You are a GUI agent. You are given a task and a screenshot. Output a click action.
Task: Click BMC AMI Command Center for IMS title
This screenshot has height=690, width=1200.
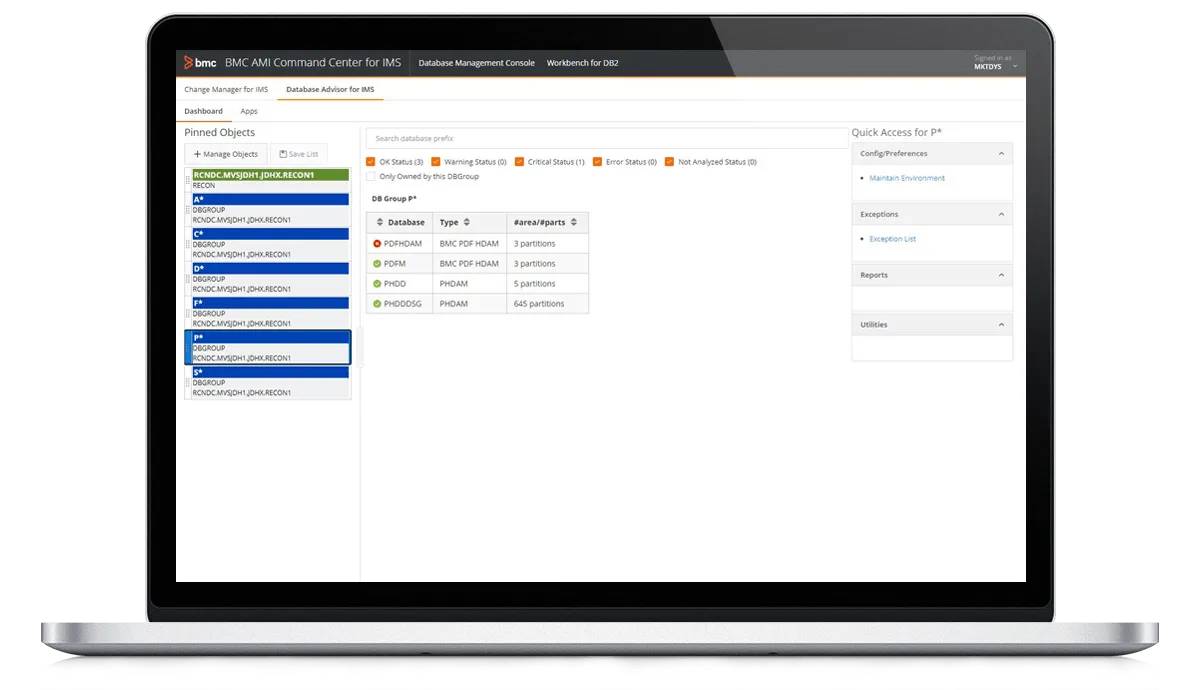(x=313, y=63)
